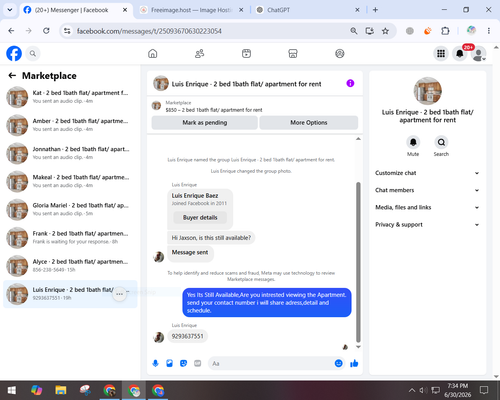Open the taskbar volume speaker icon
The height and width of the screenshot is (400, 500).
[423, 390]
